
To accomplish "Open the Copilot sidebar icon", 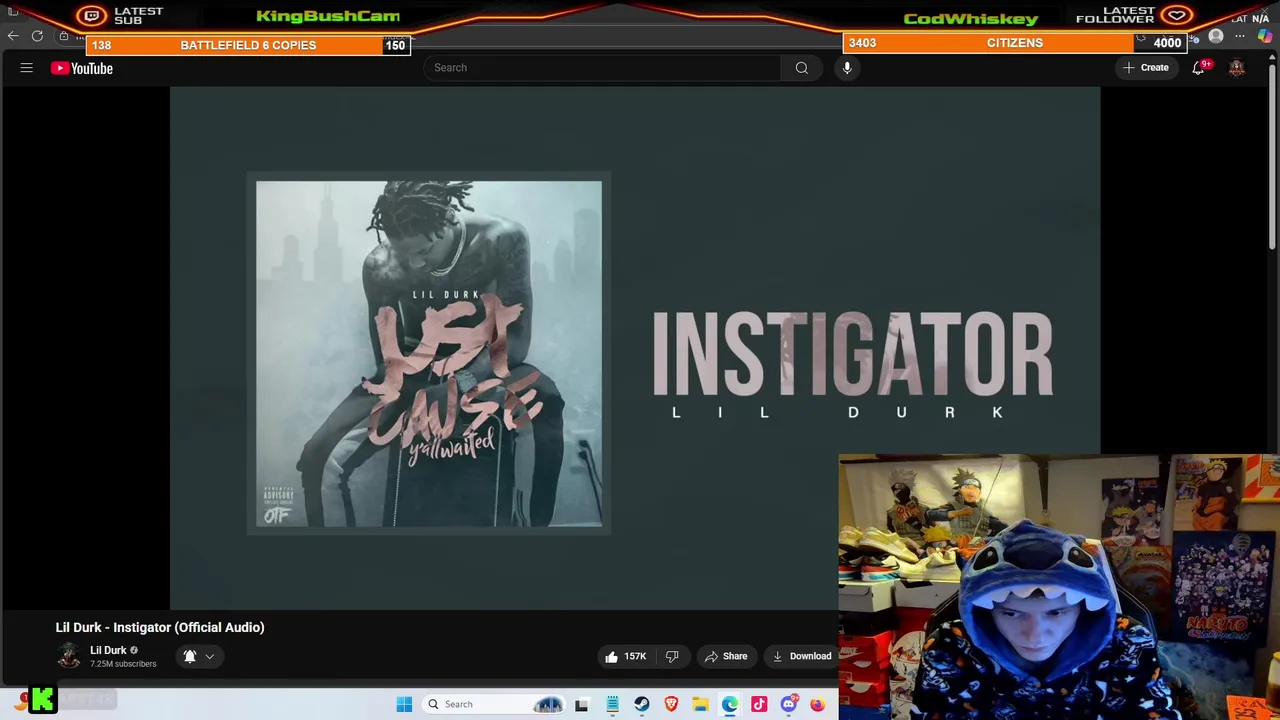I will click(x=1265, y=36).
